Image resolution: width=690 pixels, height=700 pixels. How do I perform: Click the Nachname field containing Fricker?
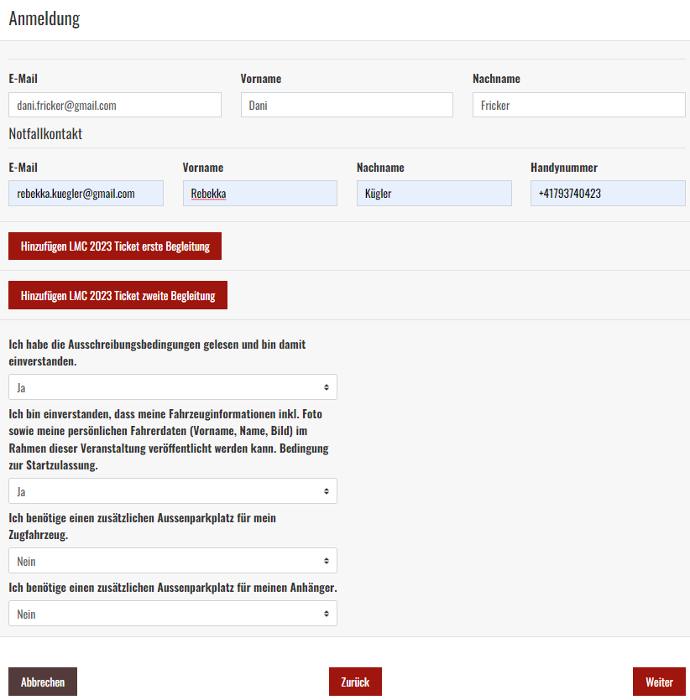tap(578, 105)
